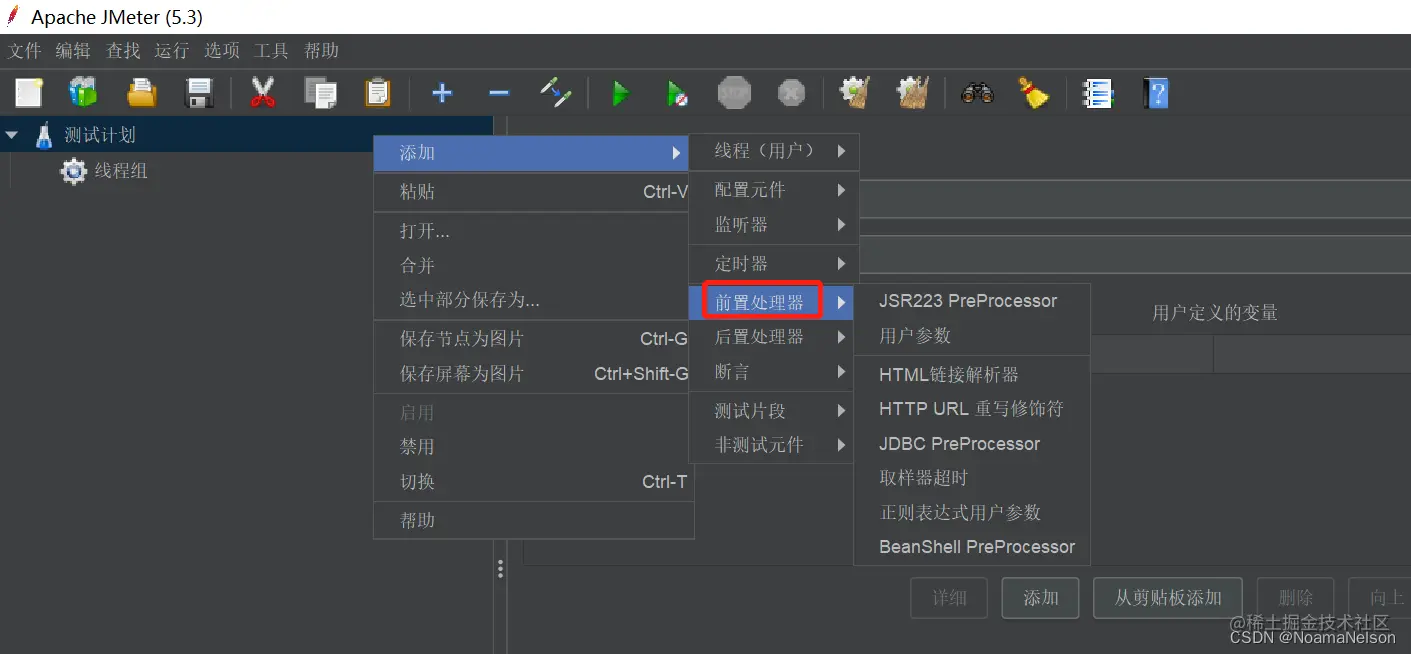Click the 删除 button

[x=1295, y=597]
